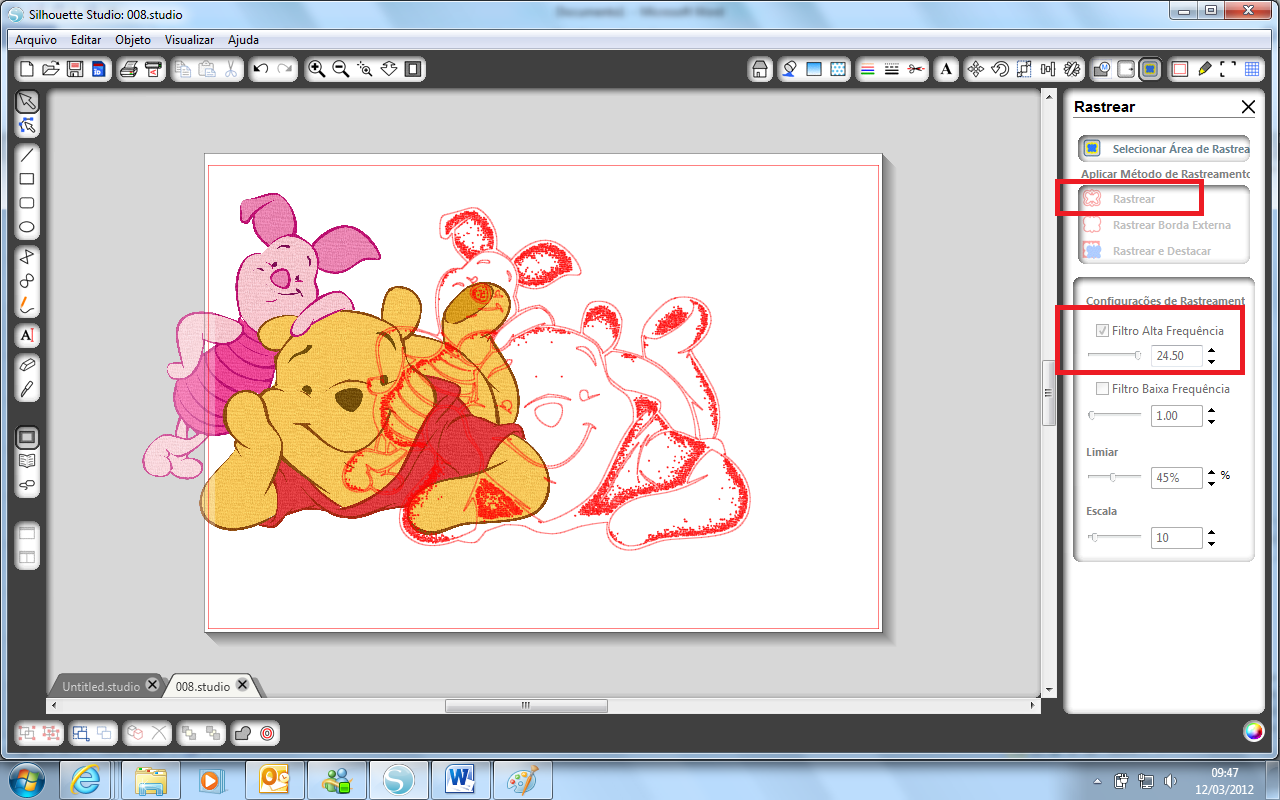Viewport: 1280px width, 800px height.
Task: Send to Silhouette cutter icon
Action: click(153, 69)
